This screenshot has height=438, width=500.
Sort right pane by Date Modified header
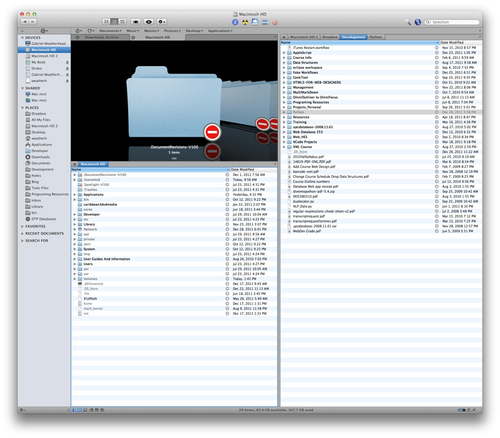[460, 43]
